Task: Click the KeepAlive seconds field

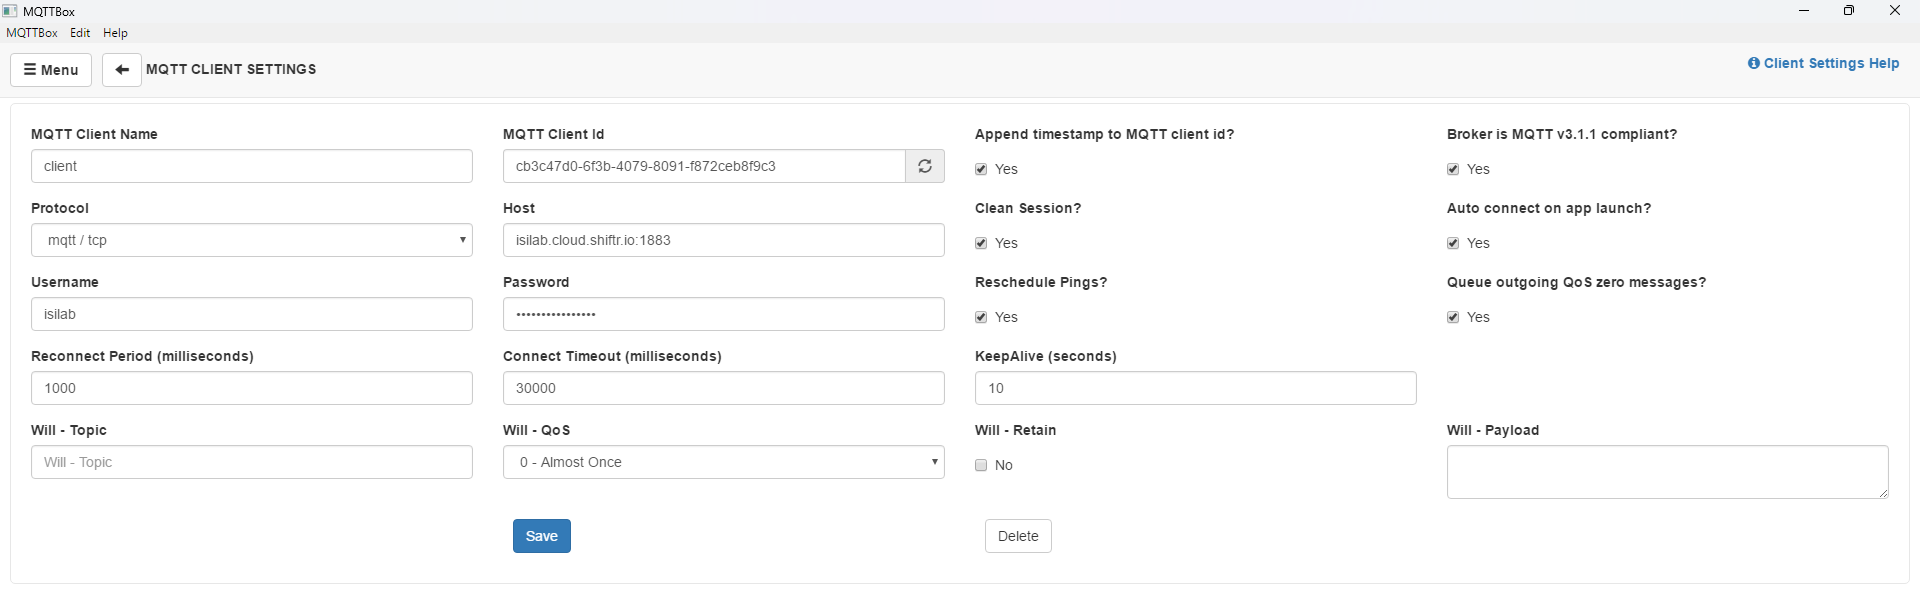Action: pyautogui.click(x=1195, y=388)
